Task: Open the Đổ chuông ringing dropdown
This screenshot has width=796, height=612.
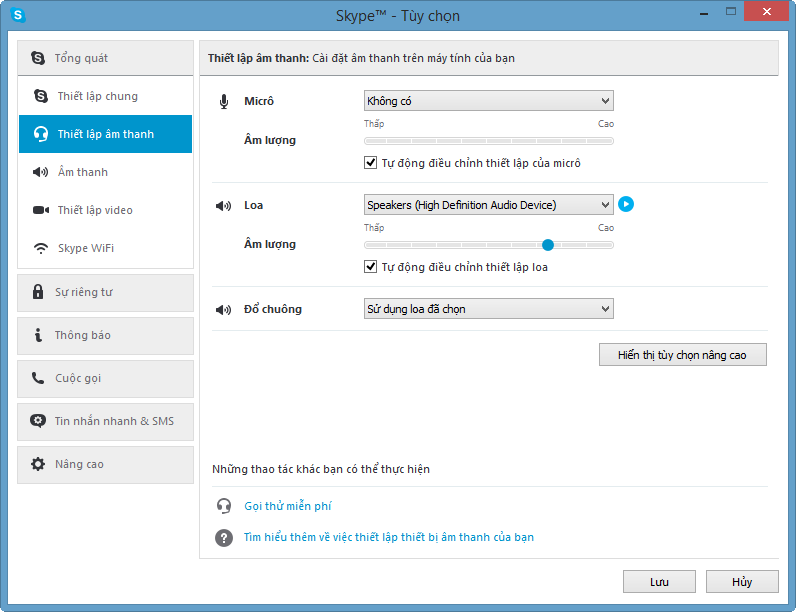Action: tap(488, 309)
